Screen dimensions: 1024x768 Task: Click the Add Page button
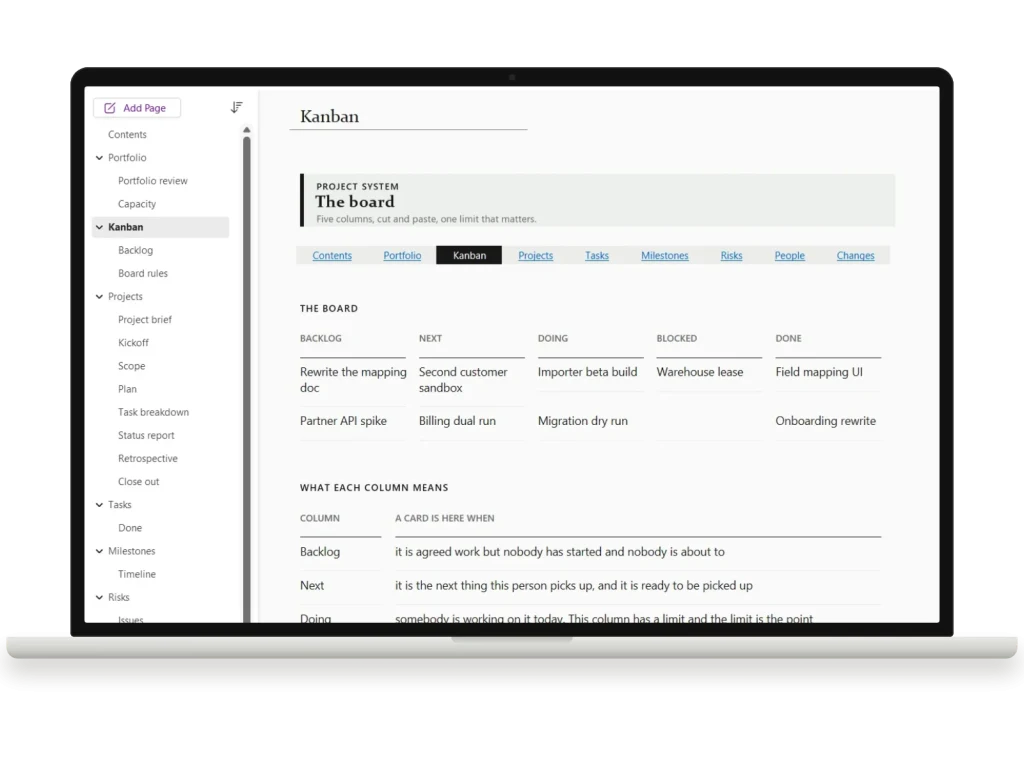tap(136, 108)
